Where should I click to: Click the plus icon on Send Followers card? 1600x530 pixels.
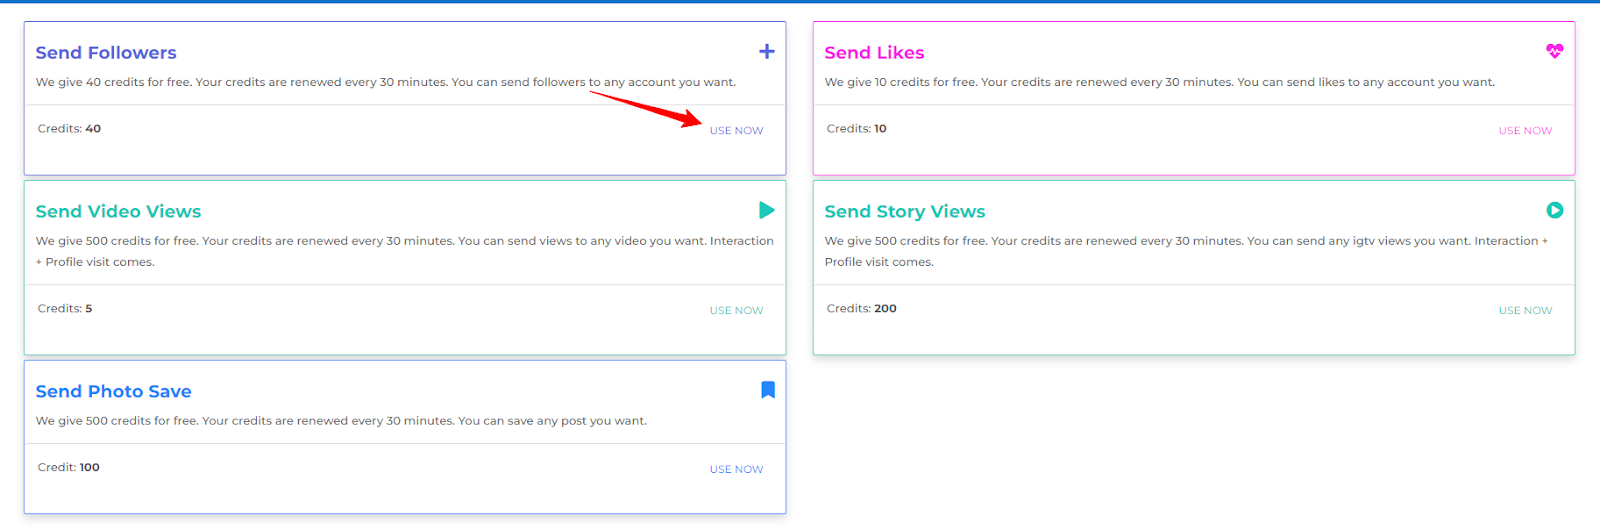coord(767,51)
